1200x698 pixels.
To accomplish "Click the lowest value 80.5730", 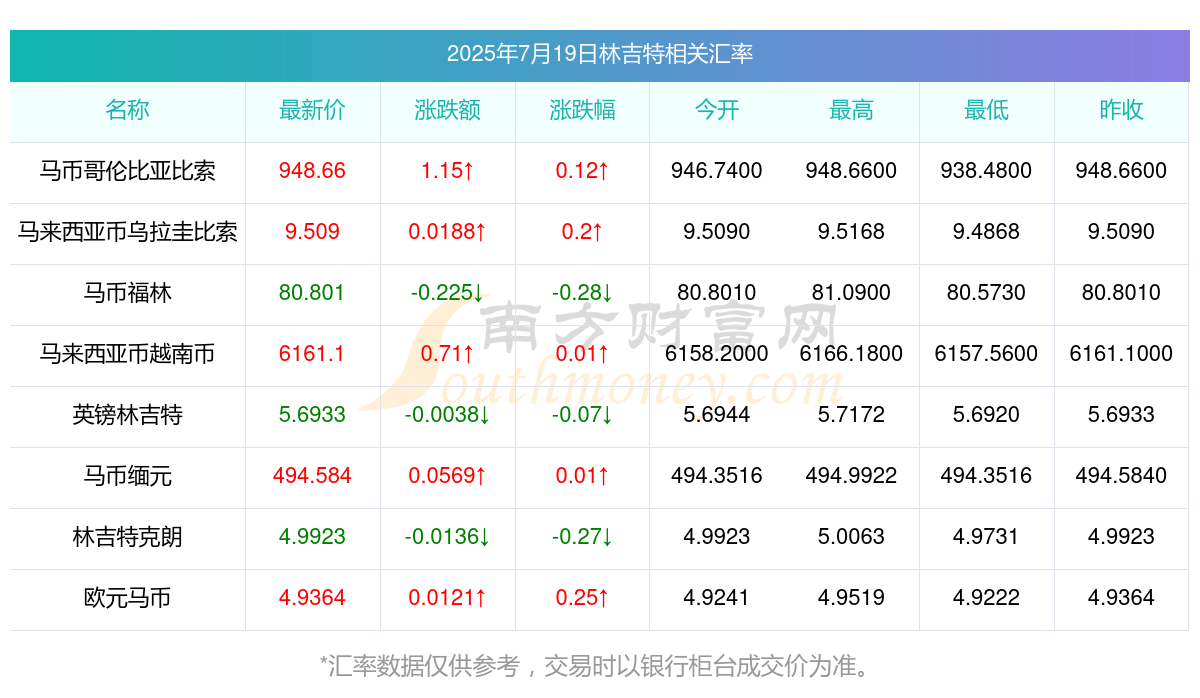I will pyautogui.click(x=986, y=293).
